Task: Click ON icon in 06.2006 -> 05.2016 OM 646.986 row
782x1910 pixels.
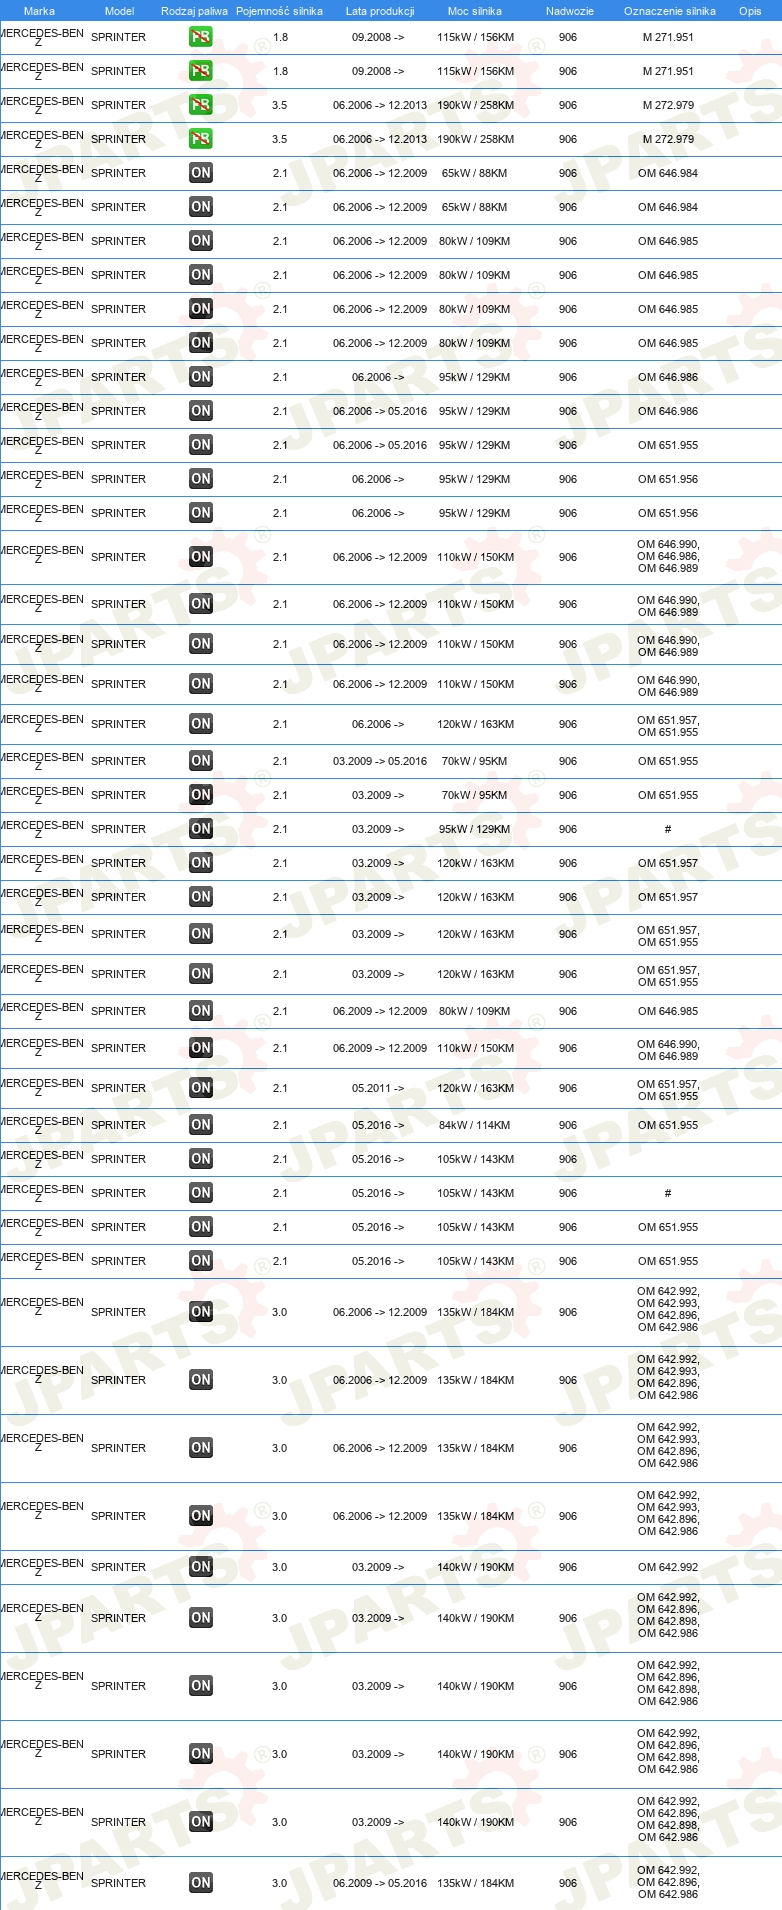Action: [x=201, y=411]
